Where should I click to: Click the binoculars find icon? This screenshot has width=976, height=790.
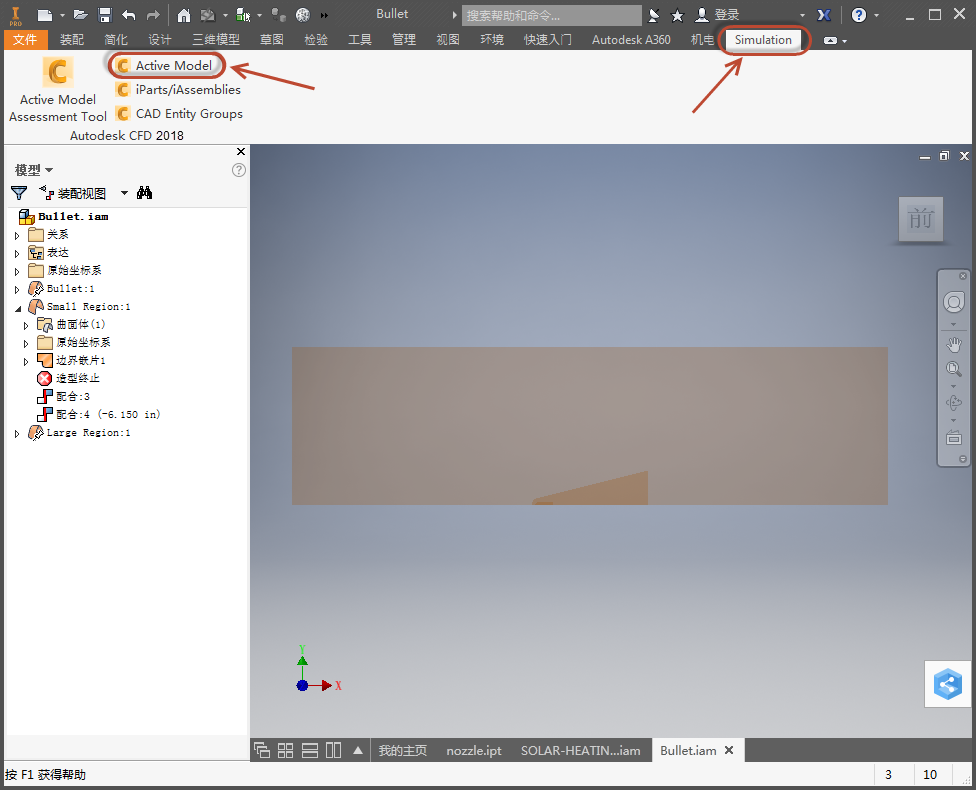coord(144,193)
